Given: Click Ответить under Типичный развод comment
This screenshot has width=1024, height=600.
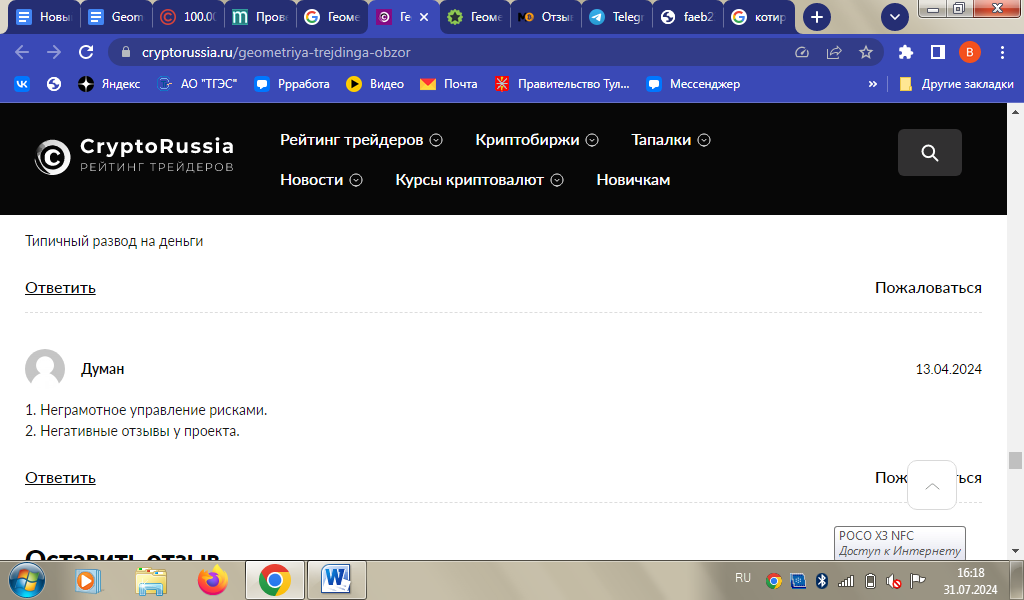Looking at the screenshot, I should (x=60, y=287).
